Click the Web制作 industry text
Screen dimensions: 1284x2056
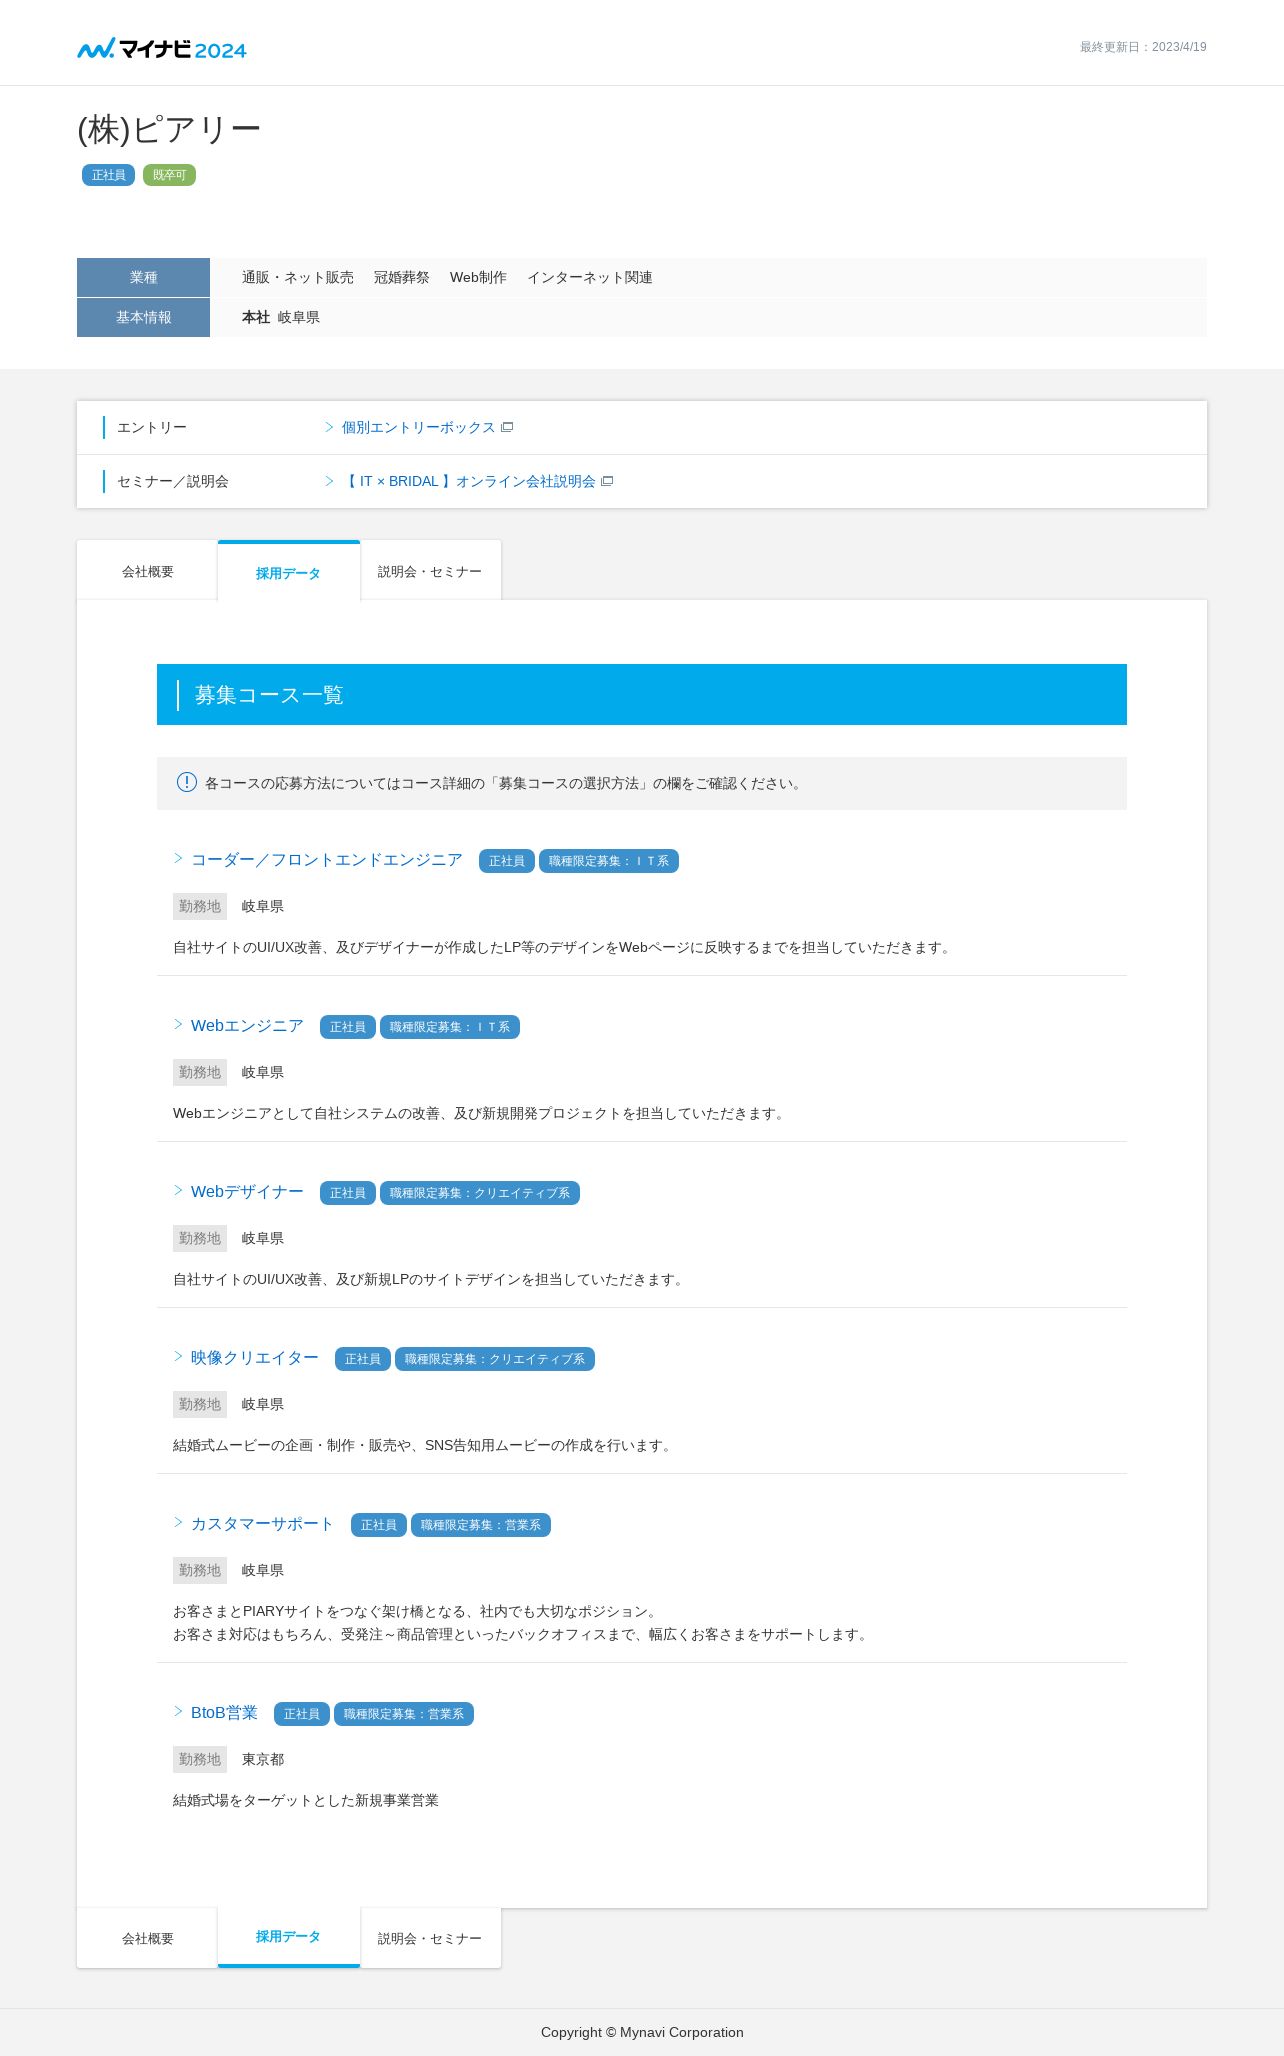point(478,277)
